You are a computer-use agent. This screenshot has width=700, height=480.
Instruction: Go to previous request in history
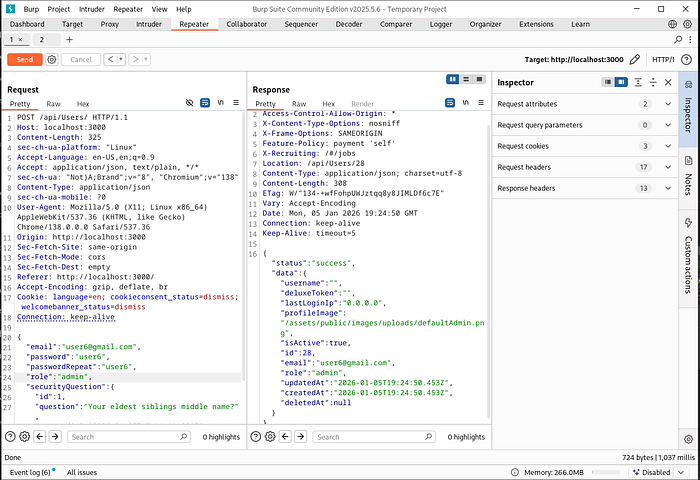click(110, 59)
